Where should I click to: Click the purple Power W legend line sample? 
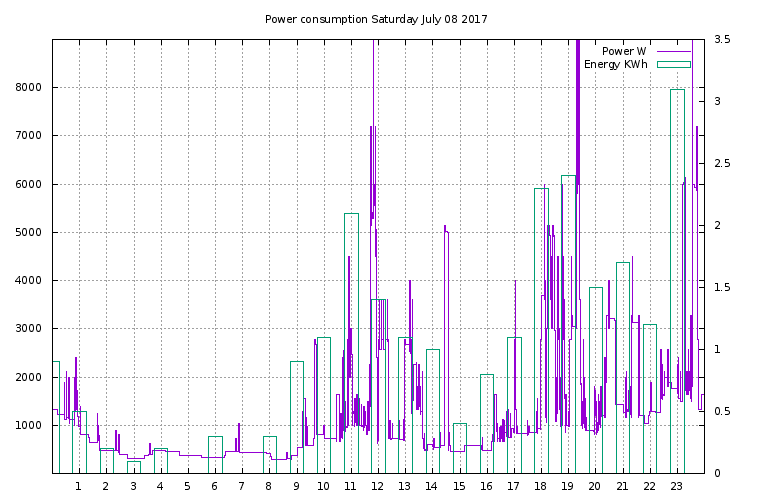(674, 51)
